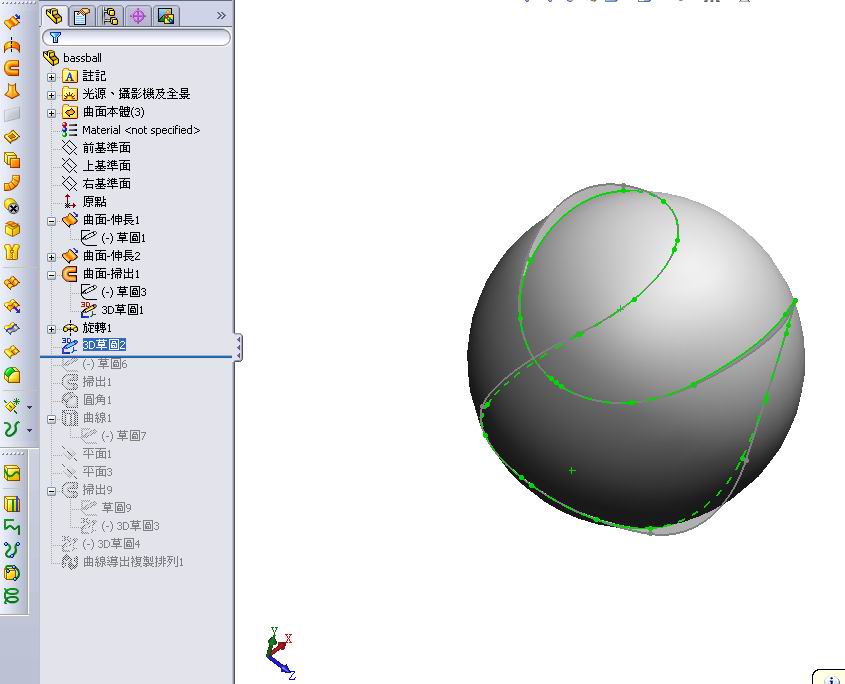Switch to the DisplayManager tab

coord(166,16)
